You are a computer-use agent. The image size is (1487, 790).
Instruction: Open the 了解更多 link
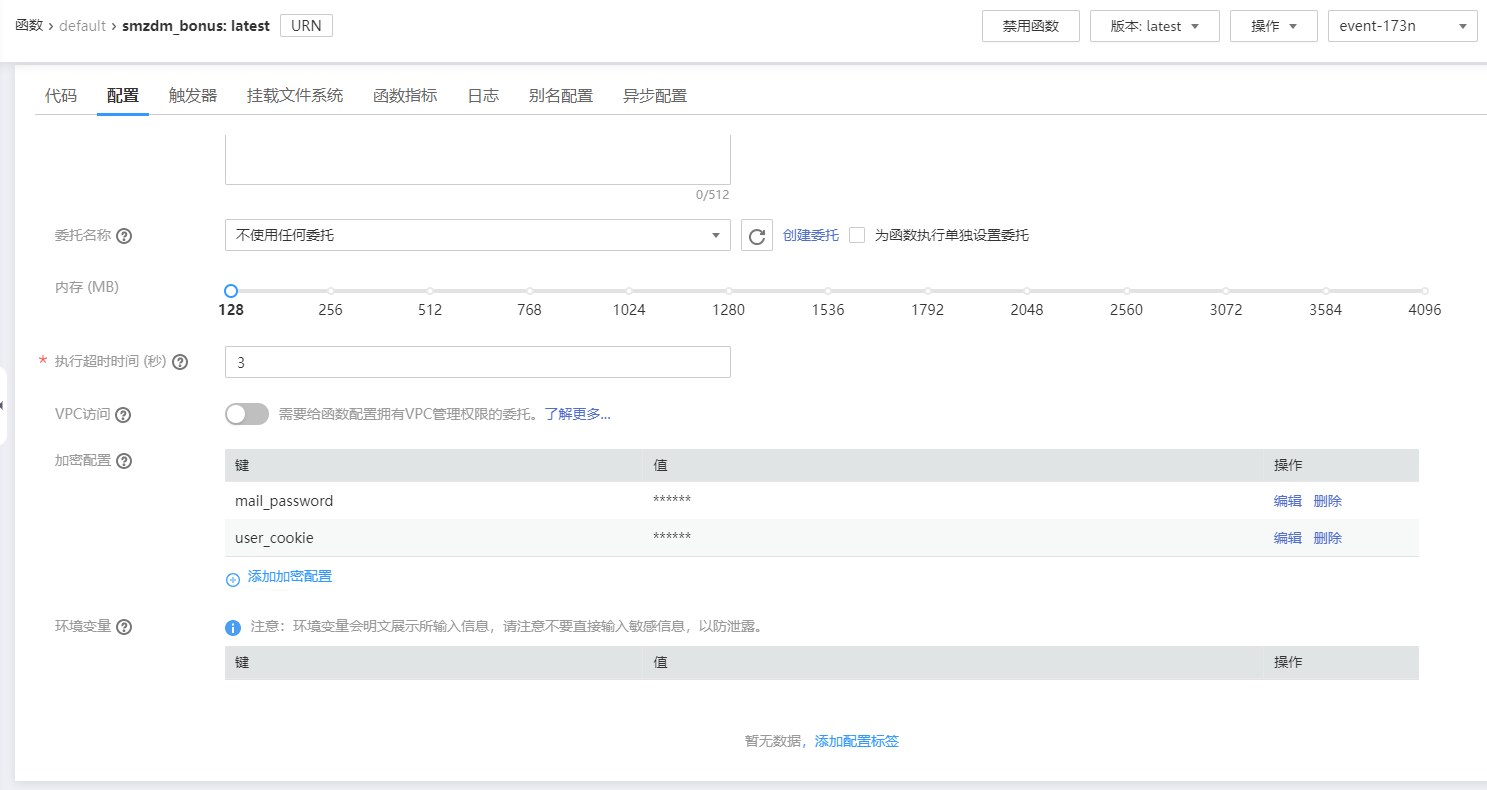pos(577,414)
